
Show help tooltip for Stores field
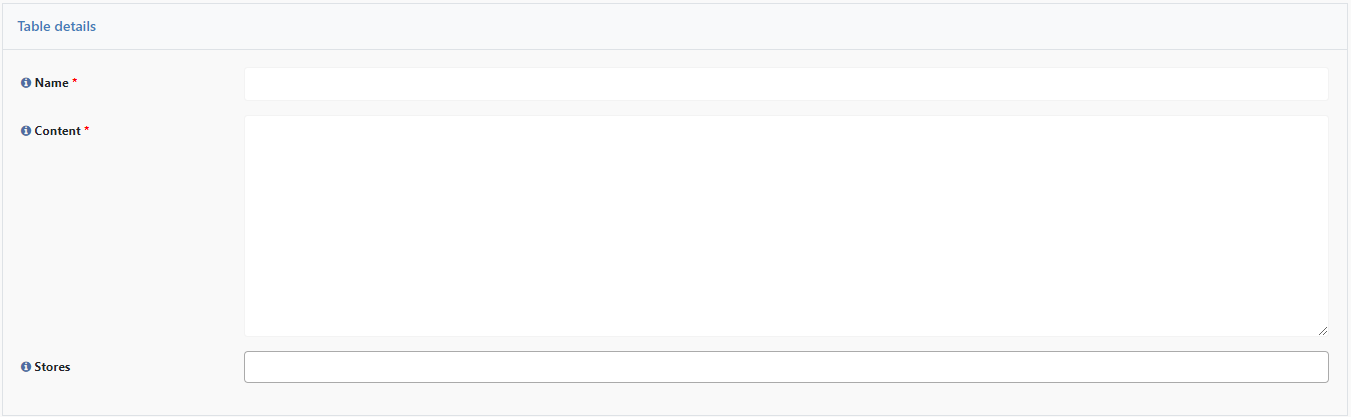point(26,367)
